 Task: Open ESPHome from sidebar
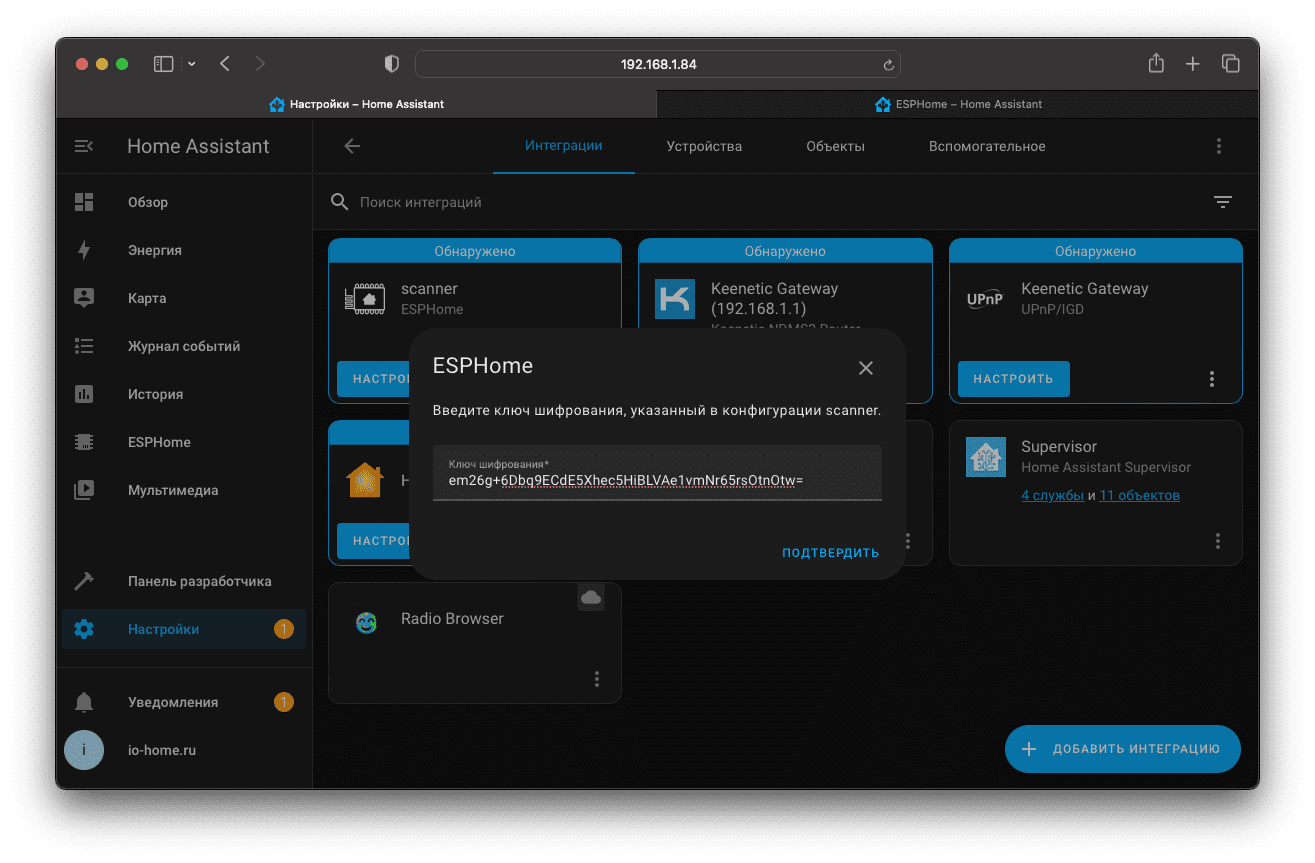coord(159,442)
